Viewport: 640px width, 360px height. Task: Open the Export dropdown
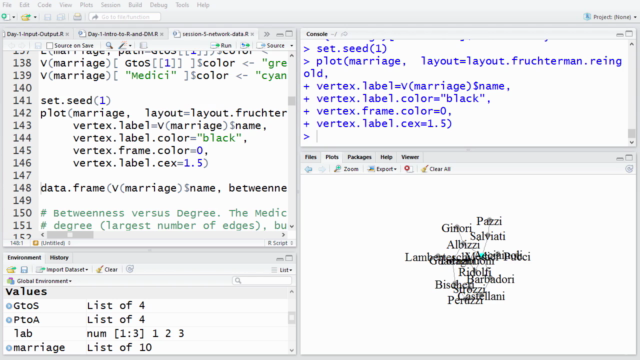pos(382,169)
